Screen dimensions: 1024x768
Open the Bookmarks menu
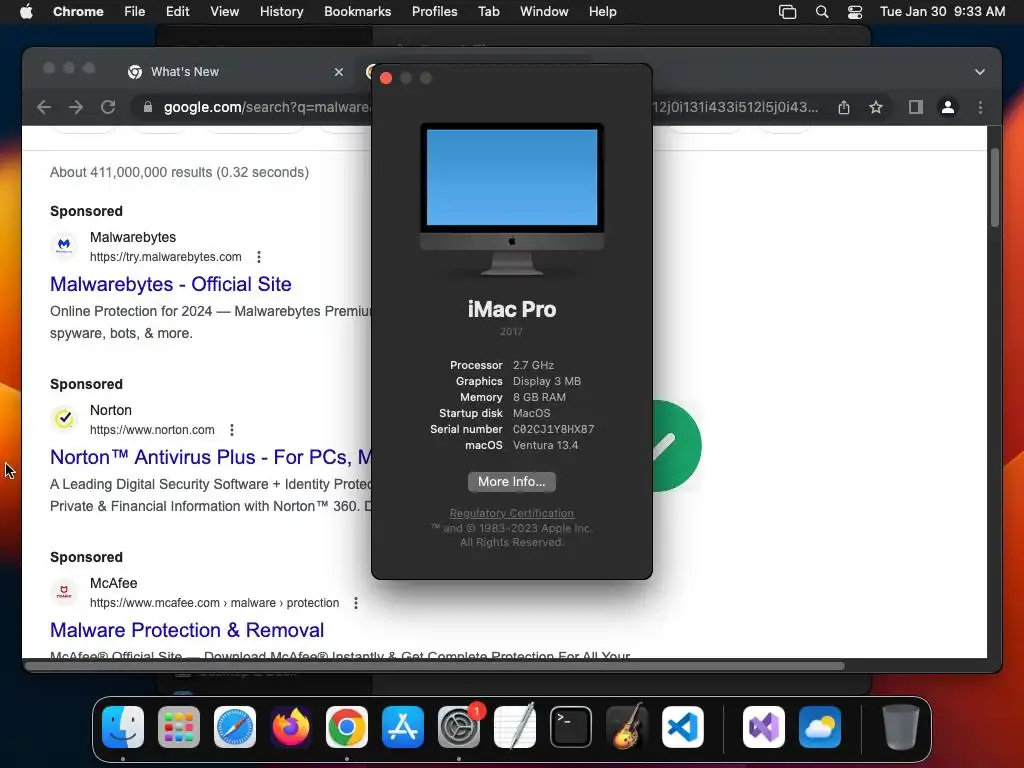pyautogui.click(x=358, y=12)
